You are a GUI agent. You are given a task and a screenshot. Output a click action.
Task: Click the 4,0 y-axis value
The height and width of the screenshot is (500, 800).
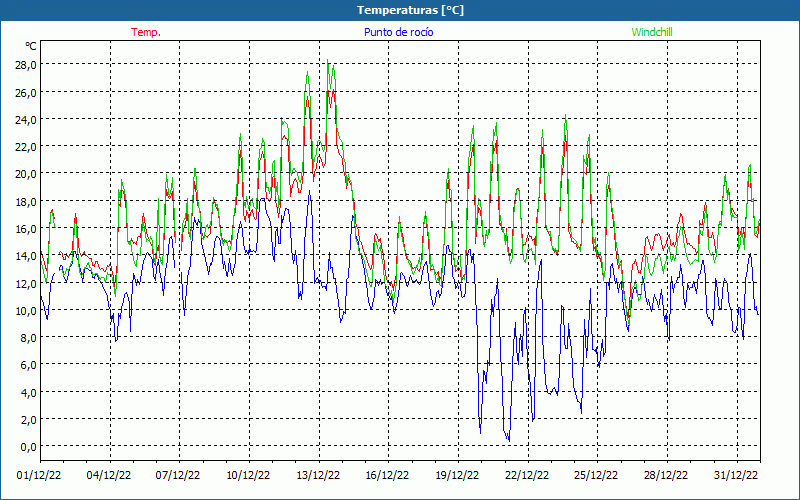[29, 392]
